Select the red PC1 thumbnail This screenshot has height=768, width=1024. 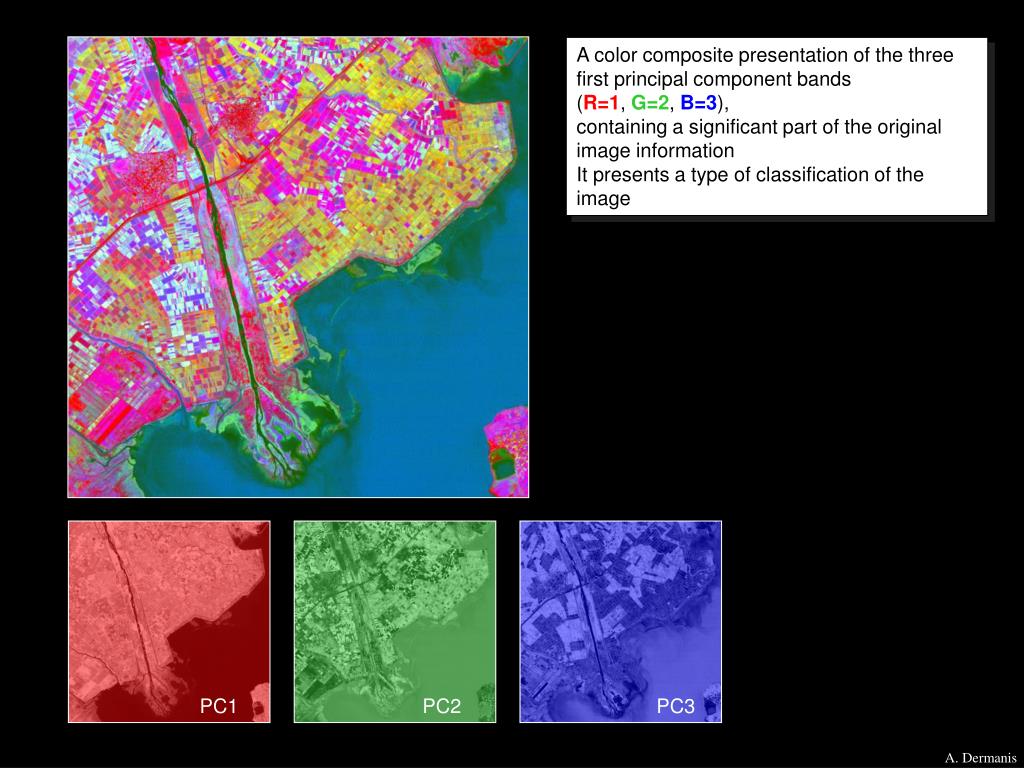[169, 622]
